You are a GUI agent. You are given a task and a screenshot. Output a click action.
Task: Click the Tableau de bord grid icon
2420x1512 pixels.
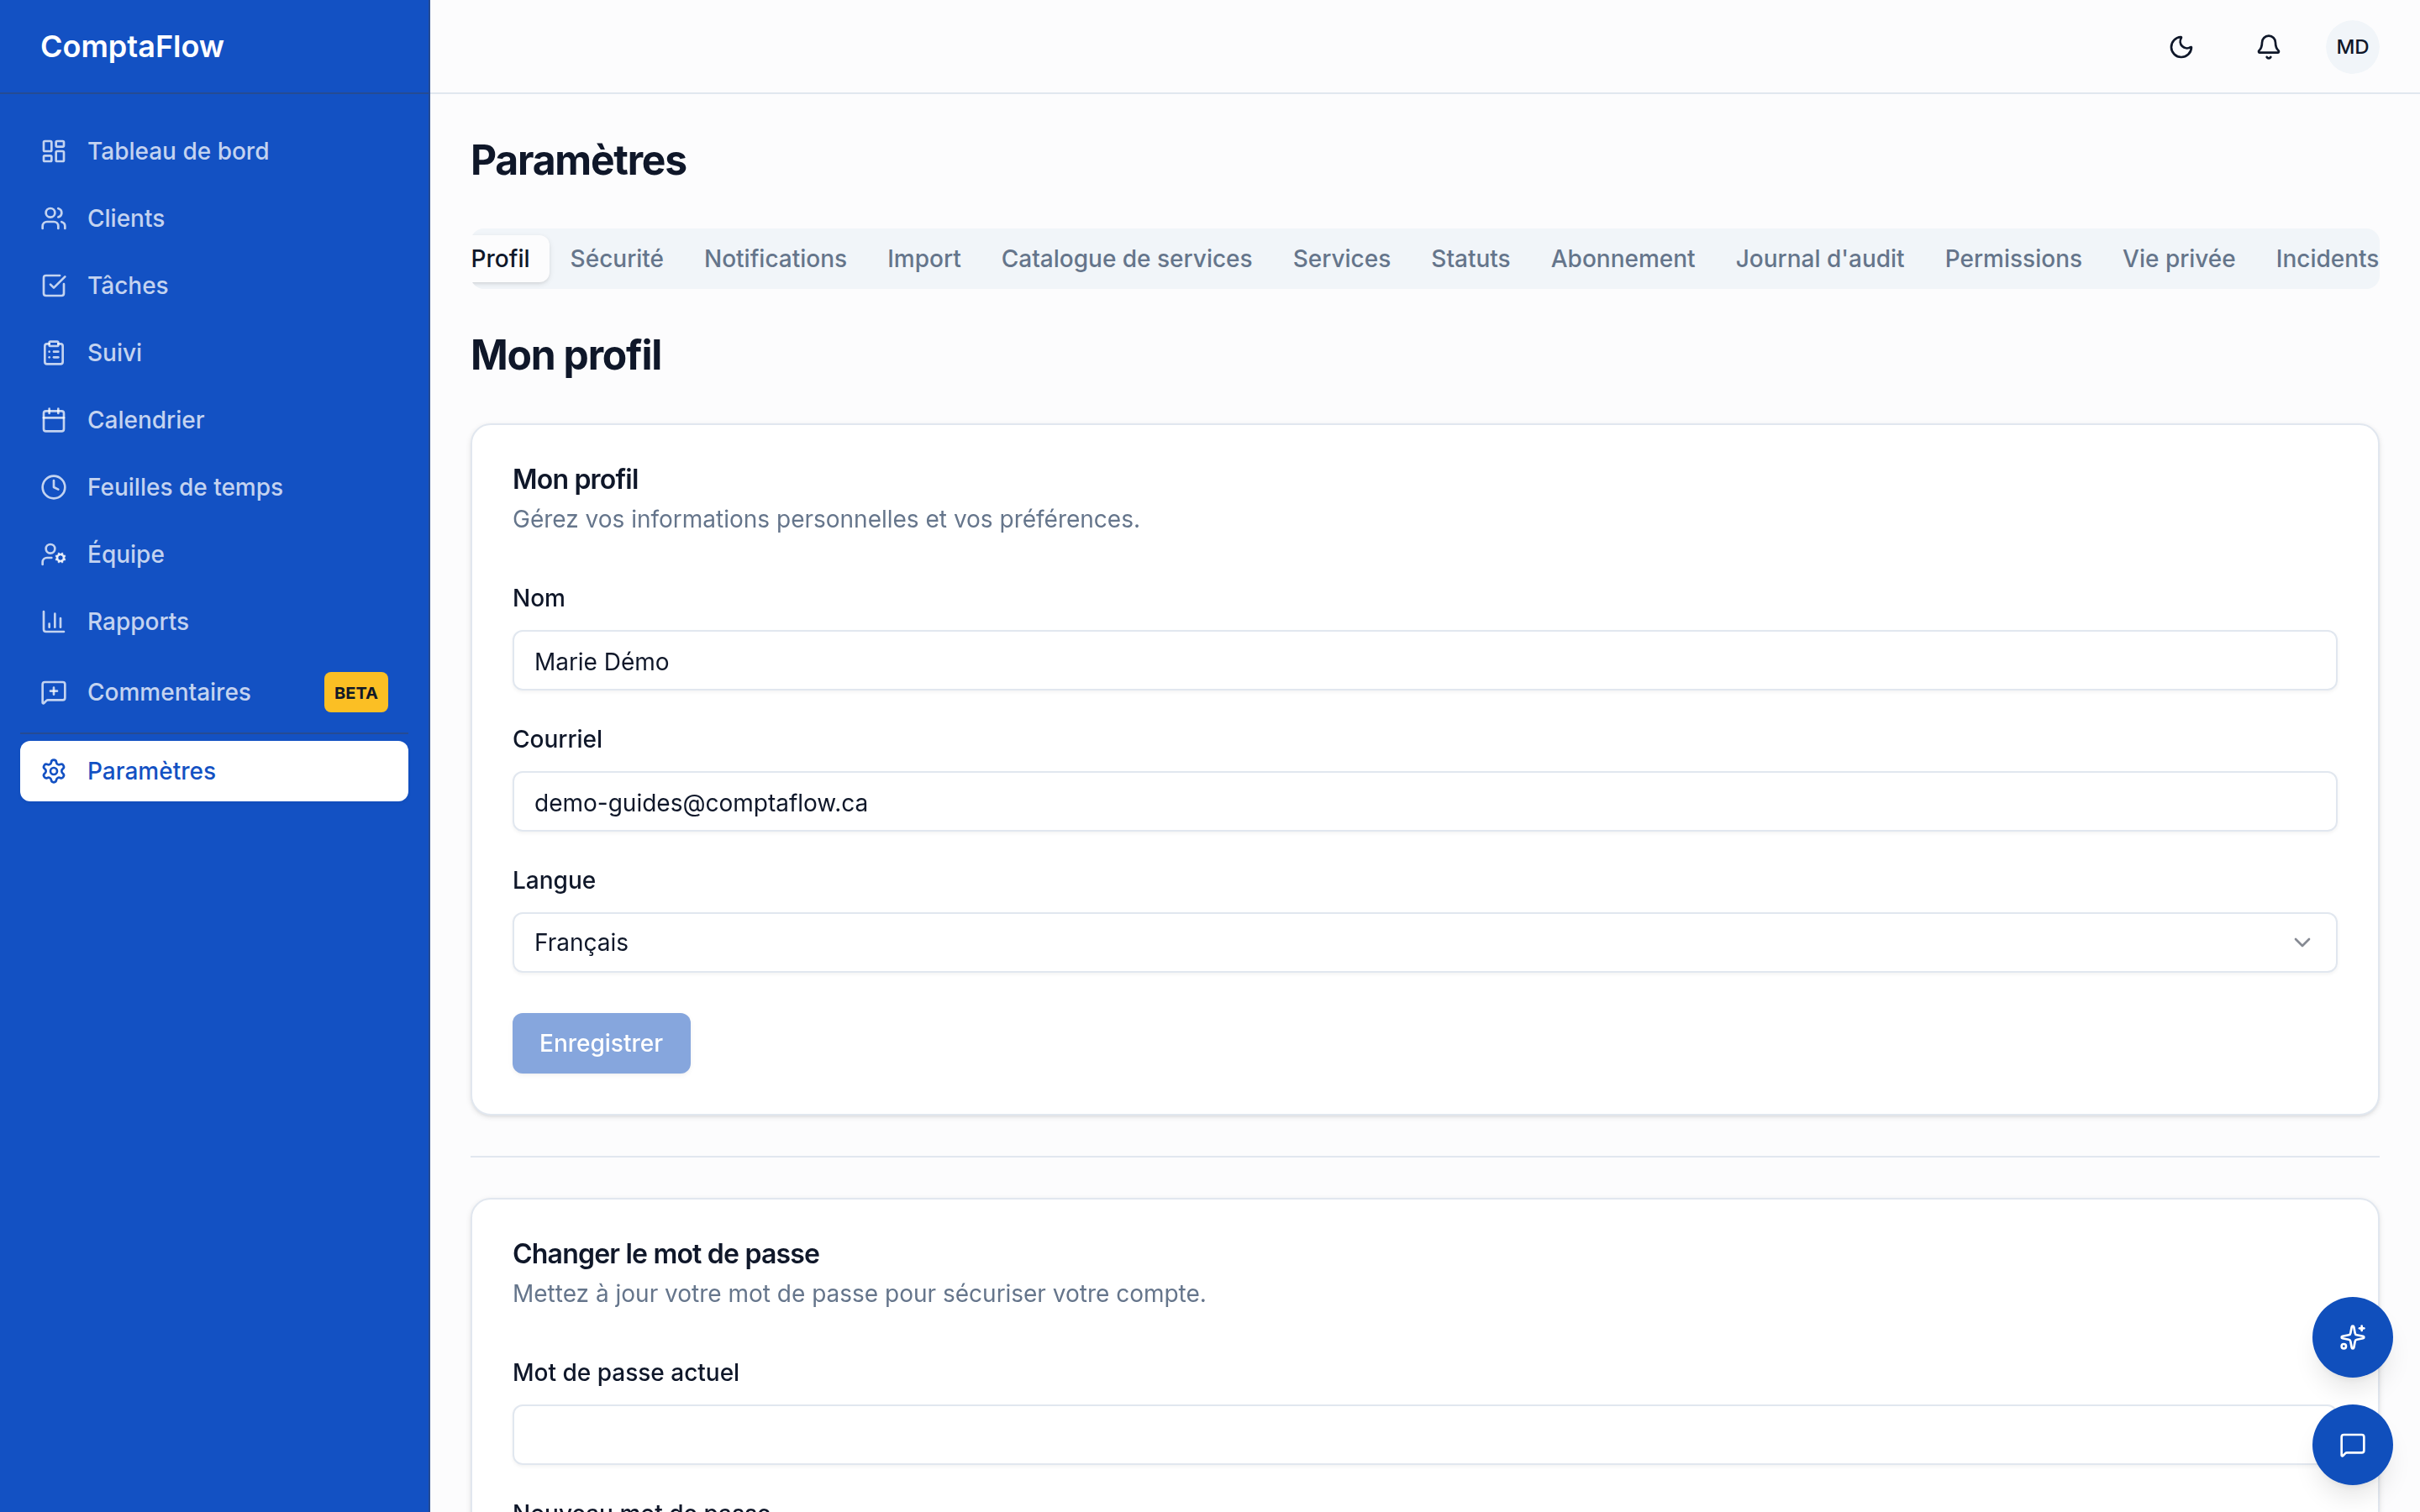point(54,151)
